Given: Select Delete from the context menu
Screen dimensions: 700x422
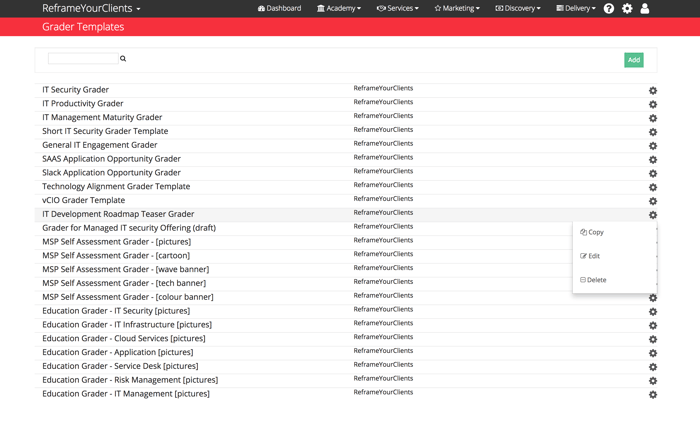Looking at the screenshot, I should tap(596, 280).
